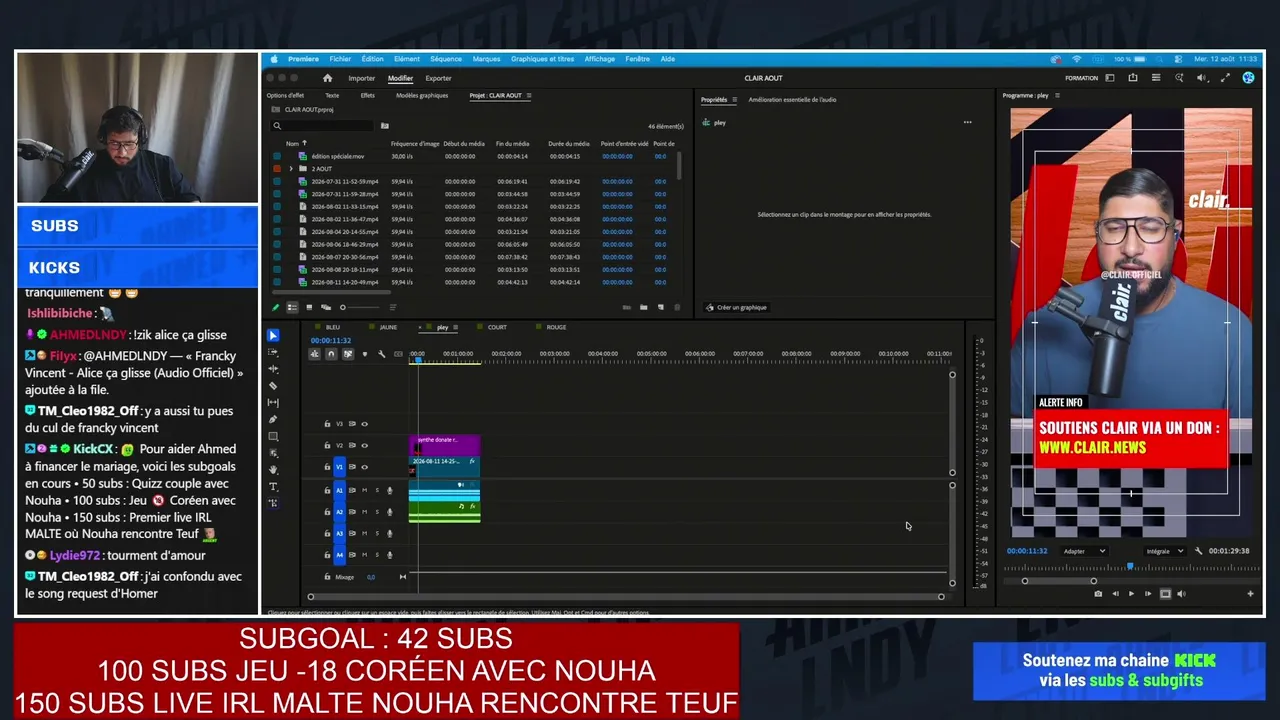This screenshot has width=1280, height=720.
Task: Click the Project panel write-enable pencil icon
Action: coord(276,307)
